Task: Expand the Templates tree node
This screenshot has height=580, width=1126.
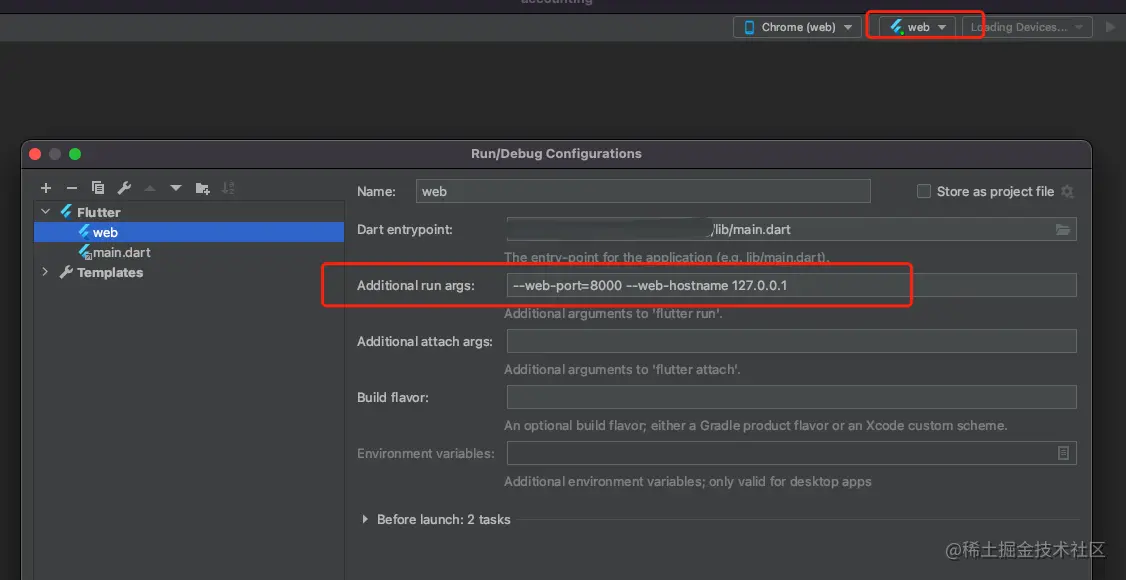Action: click(46, 272)
